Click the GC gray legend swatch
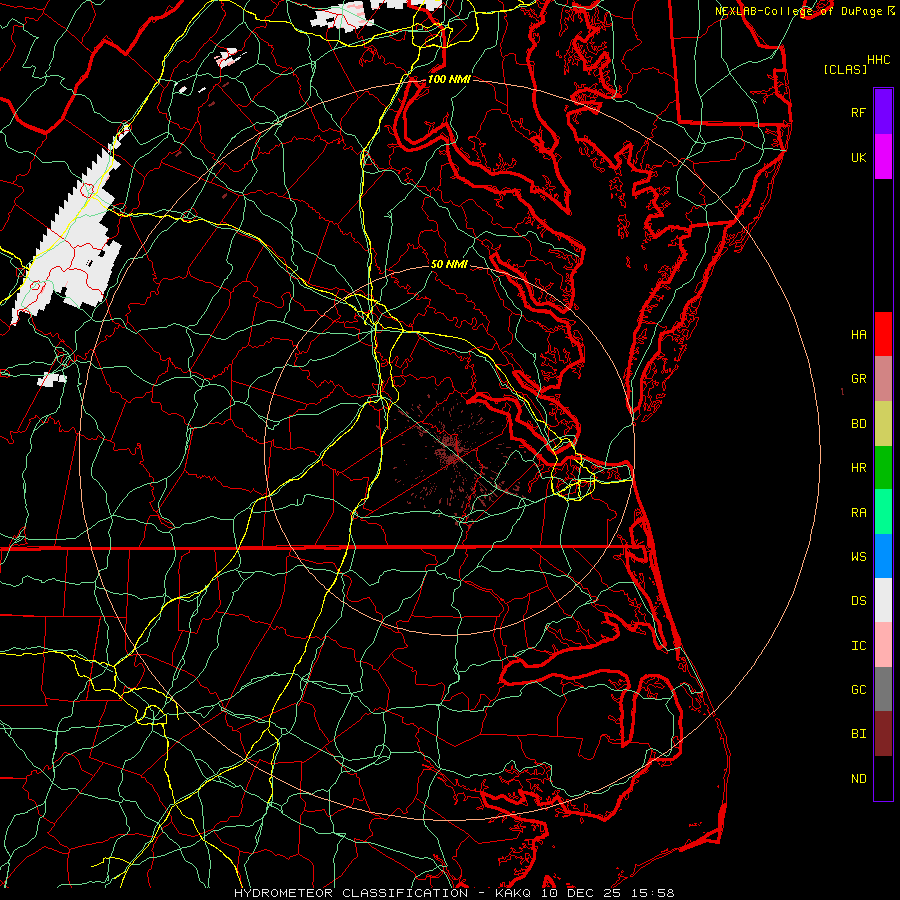 click(883, 689)
